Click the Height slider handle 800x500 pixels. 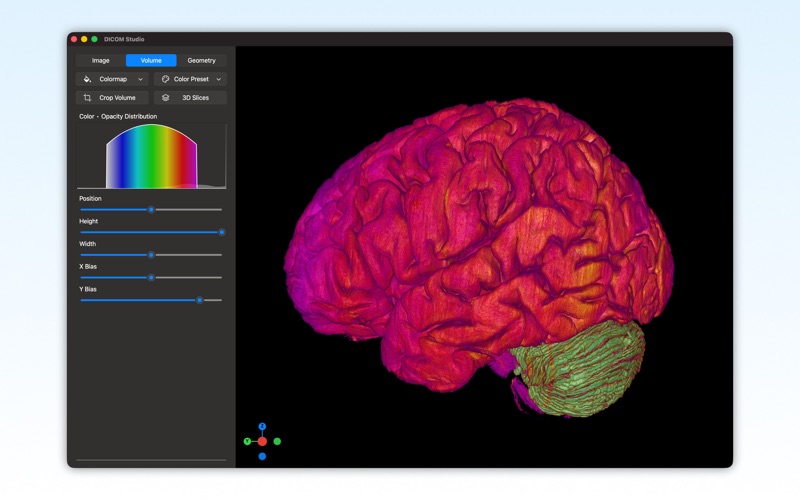click(221, 232)
